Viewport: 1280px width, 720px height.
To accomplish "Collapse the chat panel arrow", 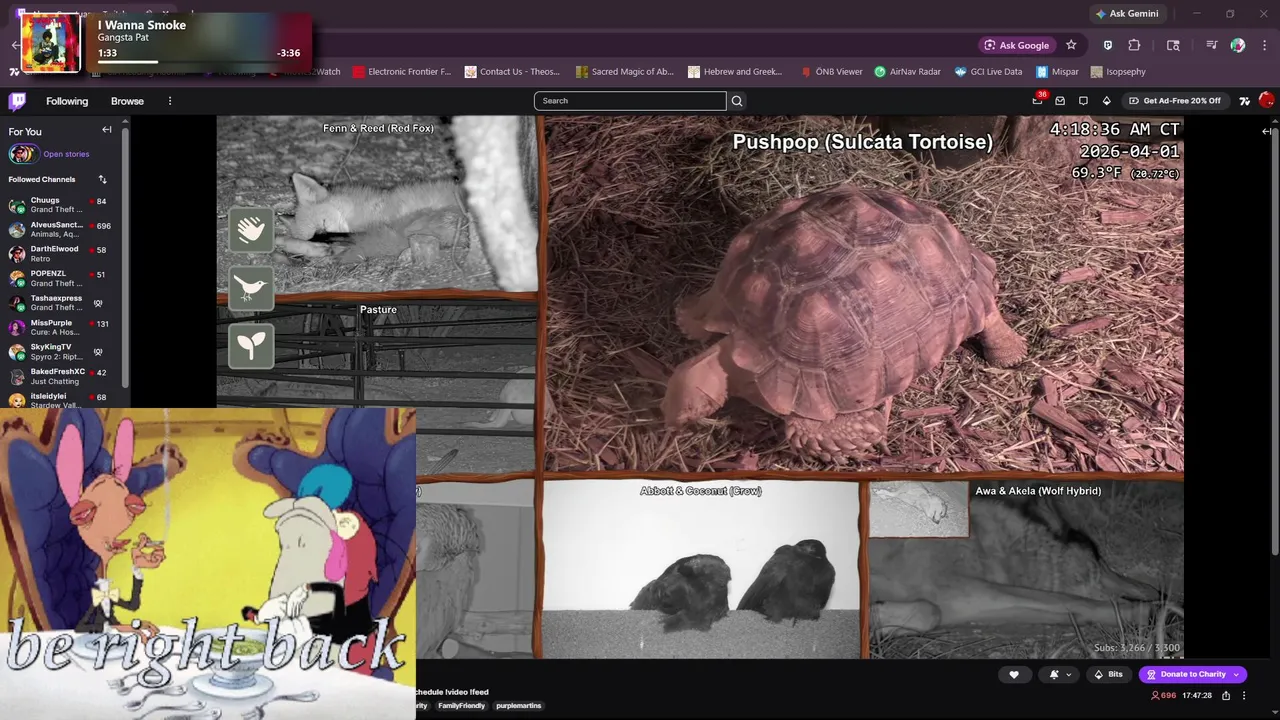I will (x=1267, y=131).
